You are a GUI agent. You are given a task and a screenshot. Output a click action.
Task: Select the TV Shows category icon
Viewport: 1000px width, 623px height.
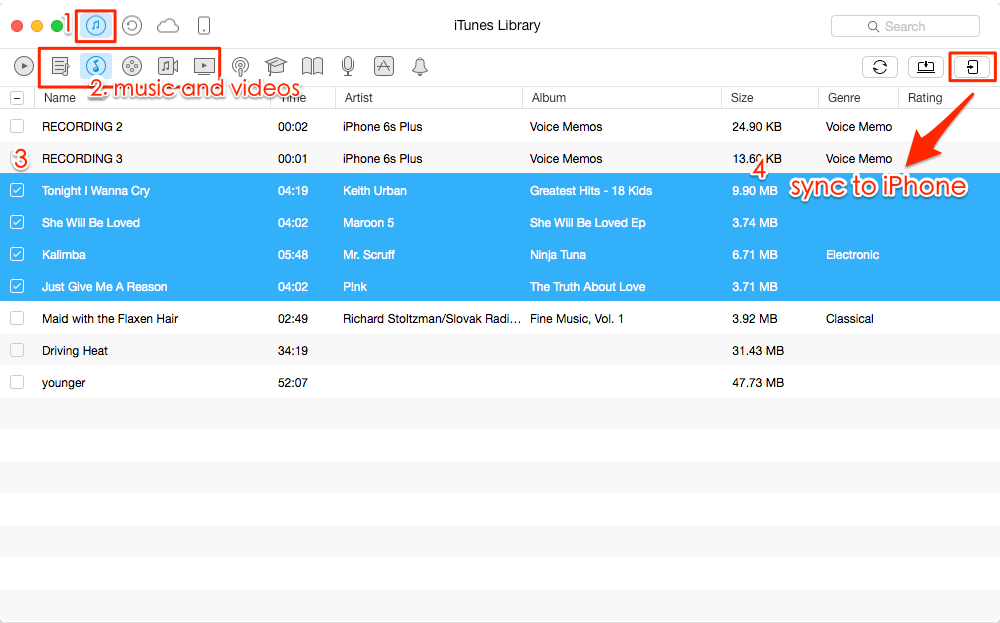click(x=204, y=66)
